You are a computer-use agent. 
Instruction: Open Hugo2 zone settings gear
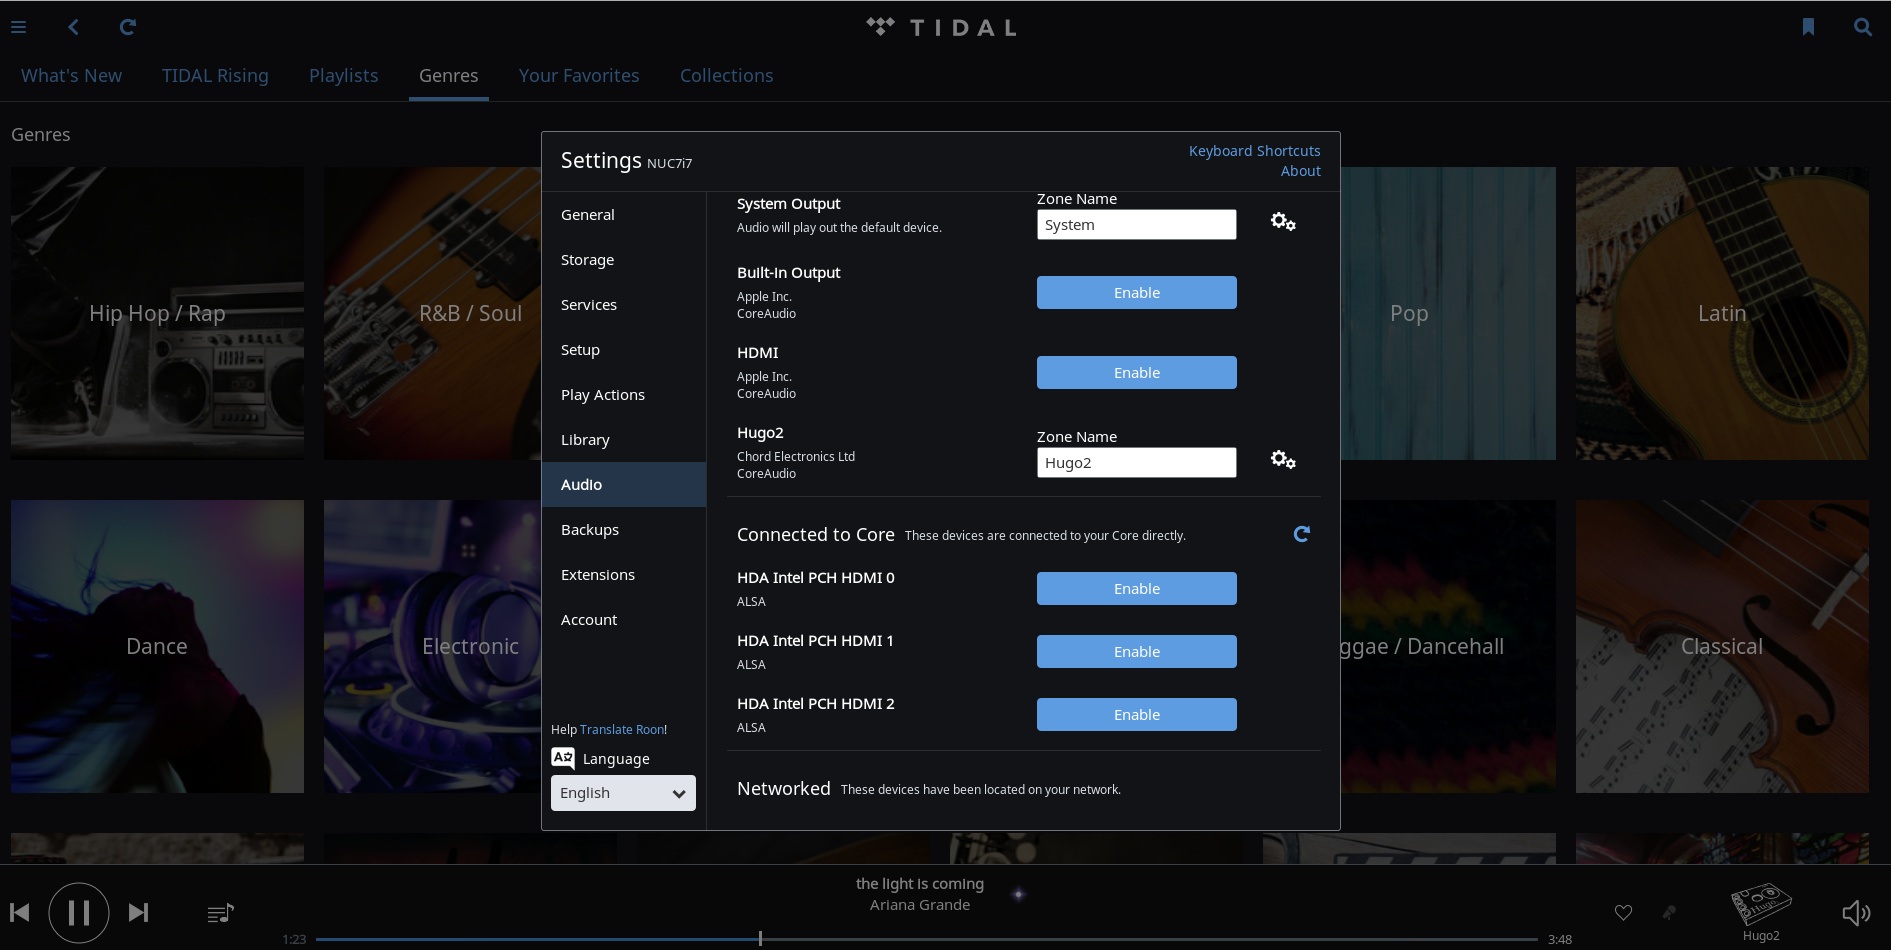[1283, 460]
